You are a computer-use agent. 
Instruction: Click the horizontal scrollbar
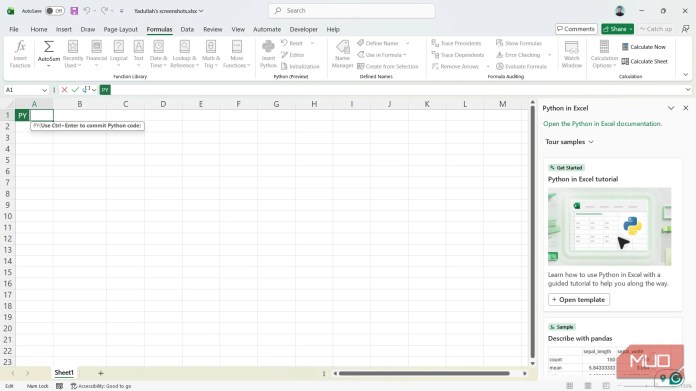coord(424,373)
